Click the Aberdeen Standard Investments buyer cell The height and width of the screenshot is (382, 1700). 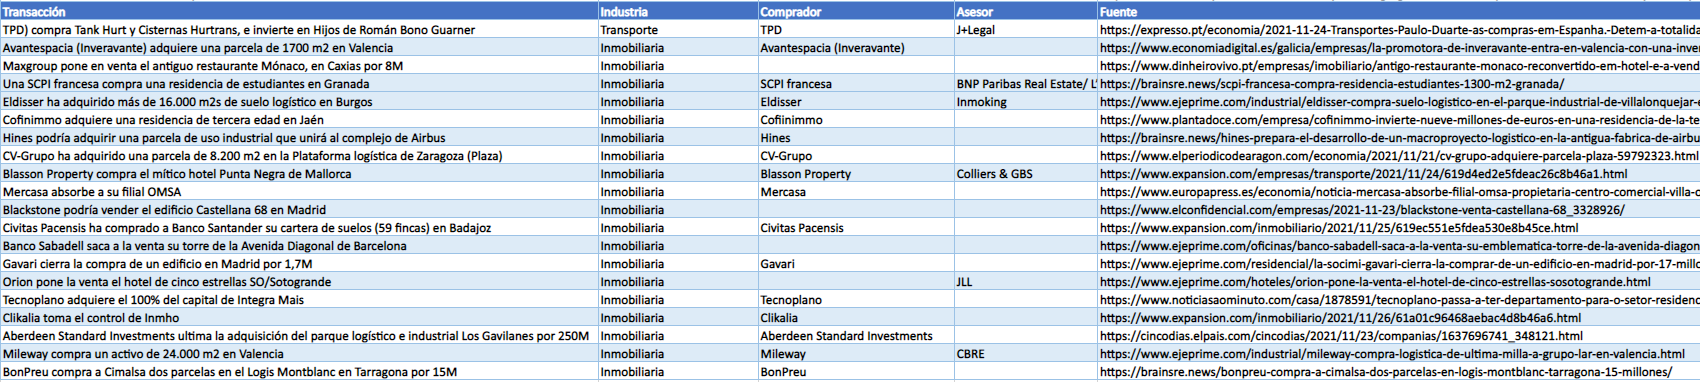click(856, 336)
